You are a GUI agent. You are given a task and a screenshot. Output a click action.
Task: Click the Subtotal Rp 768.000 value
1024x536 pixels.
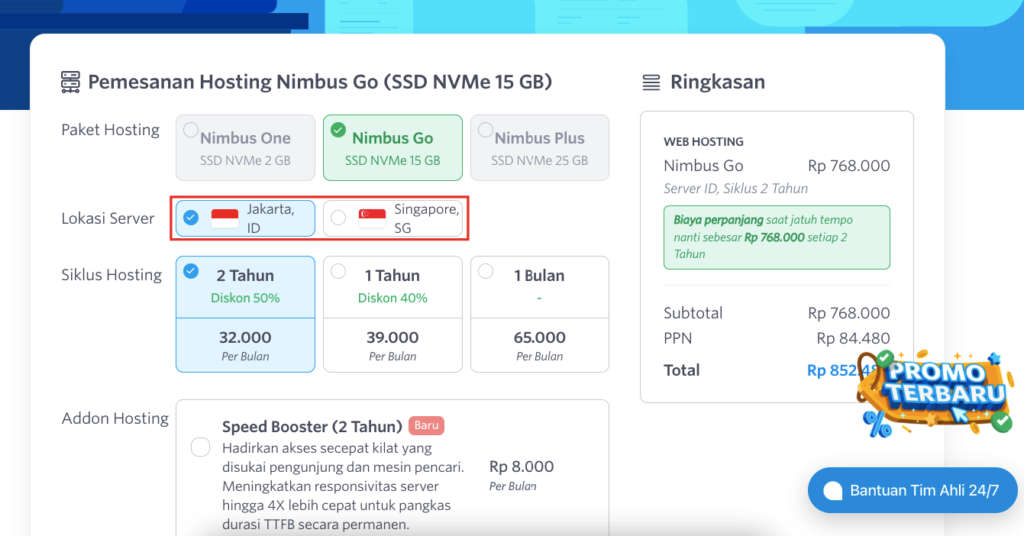tap(848, 313)
